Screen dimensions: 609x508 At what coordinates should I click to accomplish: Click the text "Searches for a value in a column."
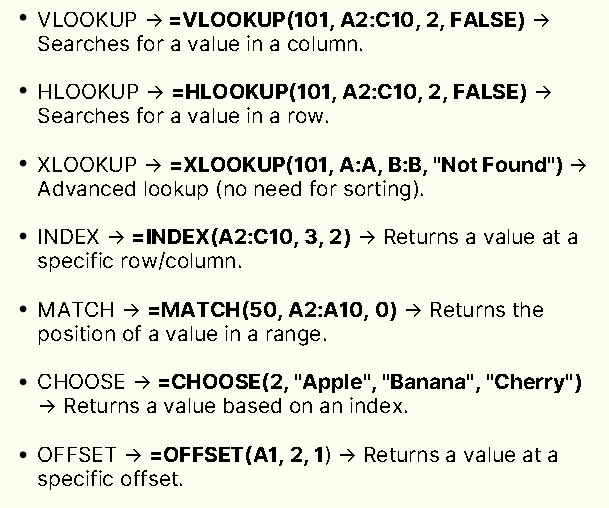[200, 44]
